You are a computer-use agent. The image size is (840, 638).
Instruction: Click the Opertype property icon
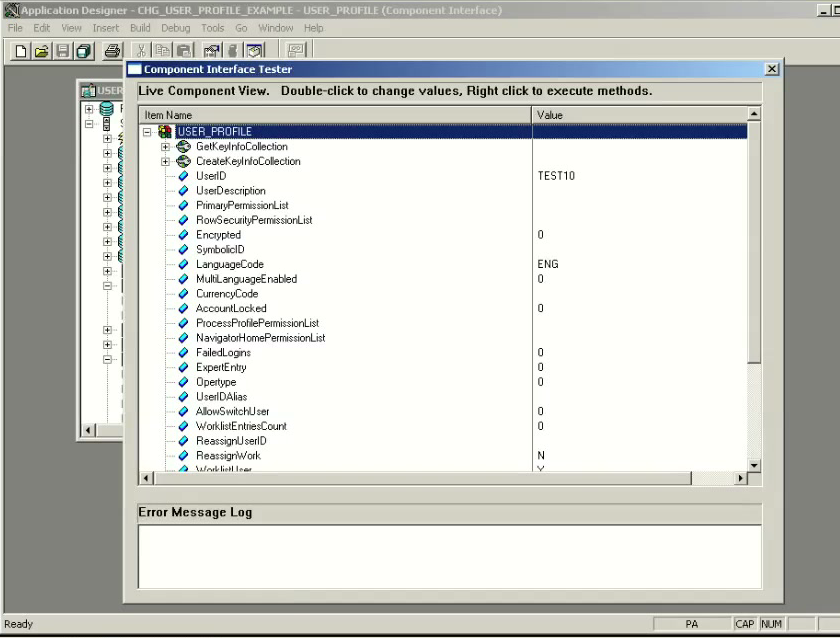(183, 382)
